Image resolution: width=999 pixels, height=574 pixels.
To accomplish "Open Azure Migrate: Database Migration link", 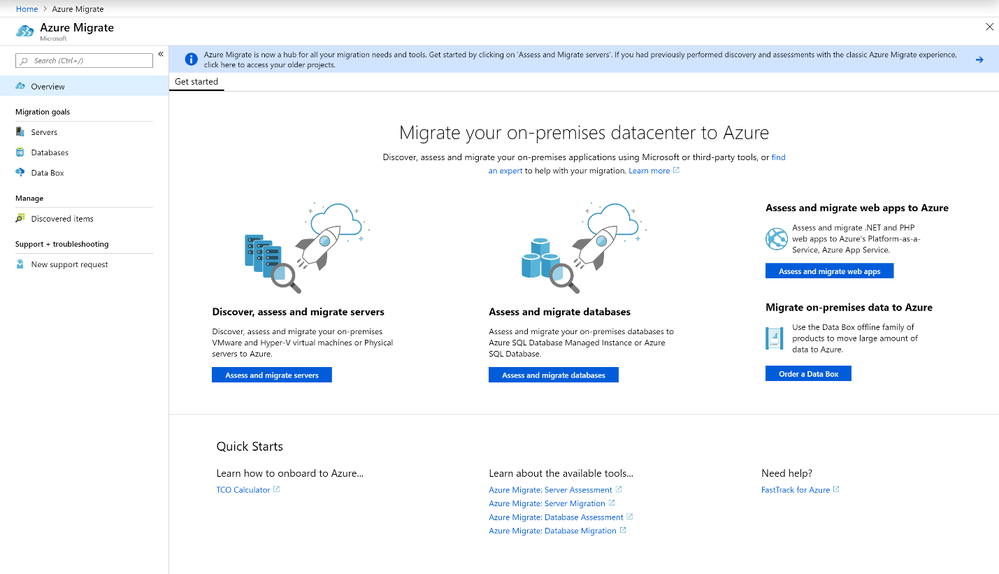I will tap(552, 531).
